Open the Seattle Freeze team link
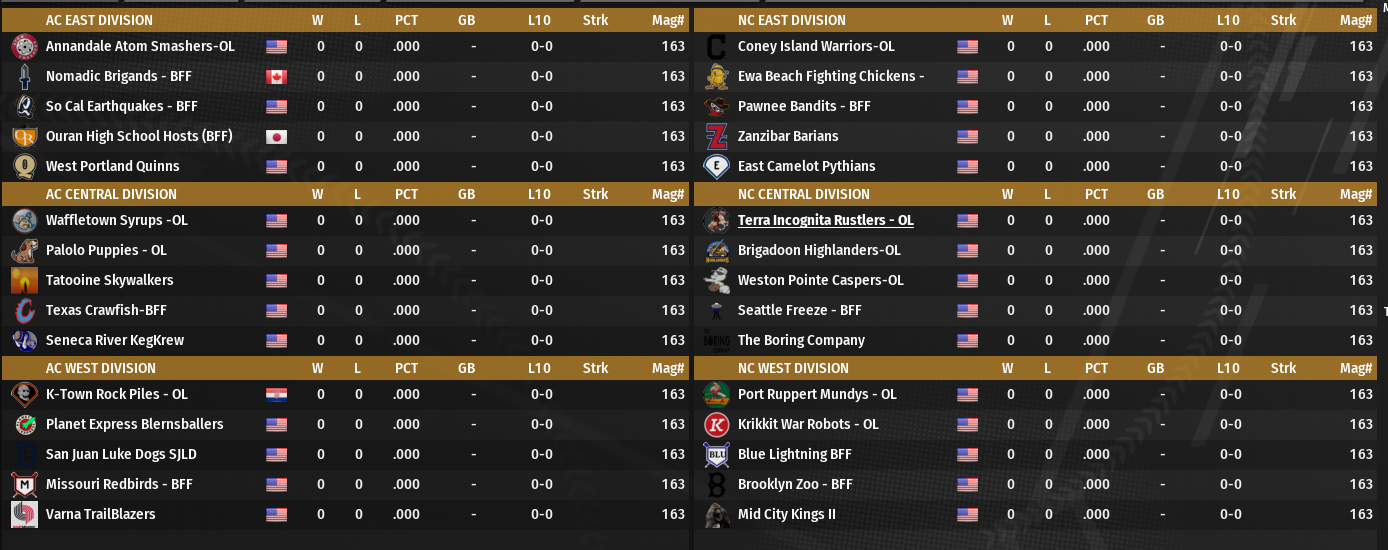 pos(799,310)
